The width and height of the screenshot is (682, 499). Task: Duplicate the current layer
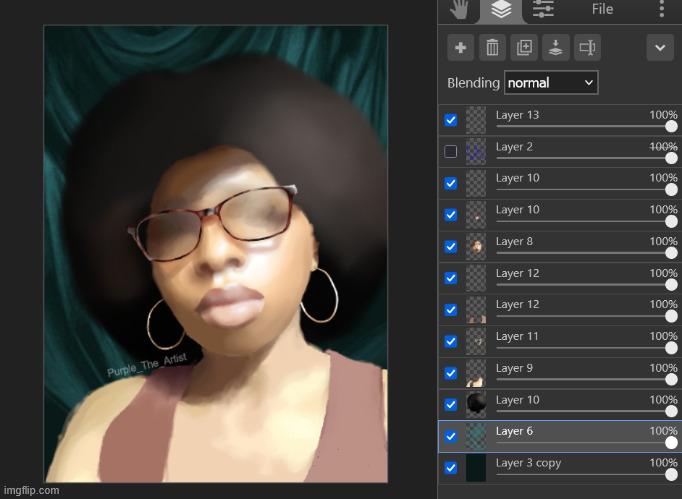tap(524, 47)
